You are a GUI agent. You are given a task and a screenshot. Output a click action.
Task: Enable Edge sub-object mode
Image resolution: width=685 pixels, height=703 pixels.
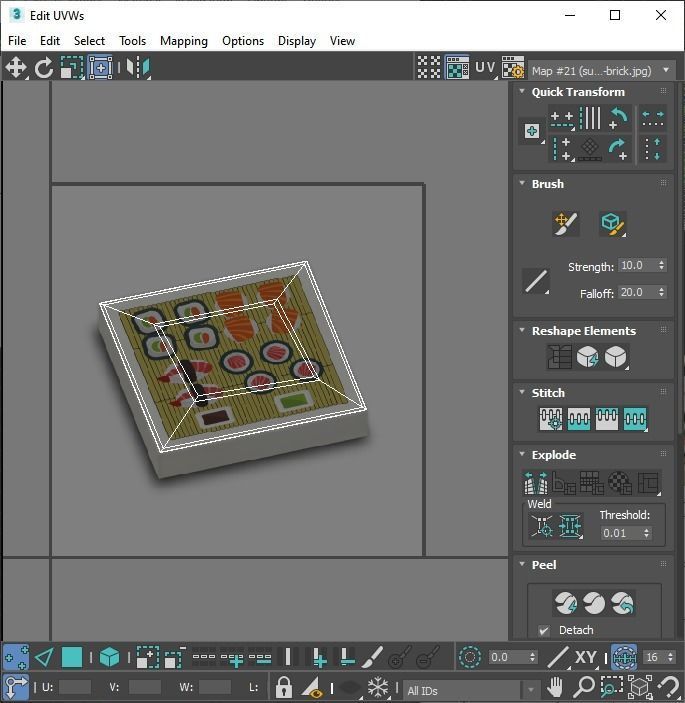[44, 658]
